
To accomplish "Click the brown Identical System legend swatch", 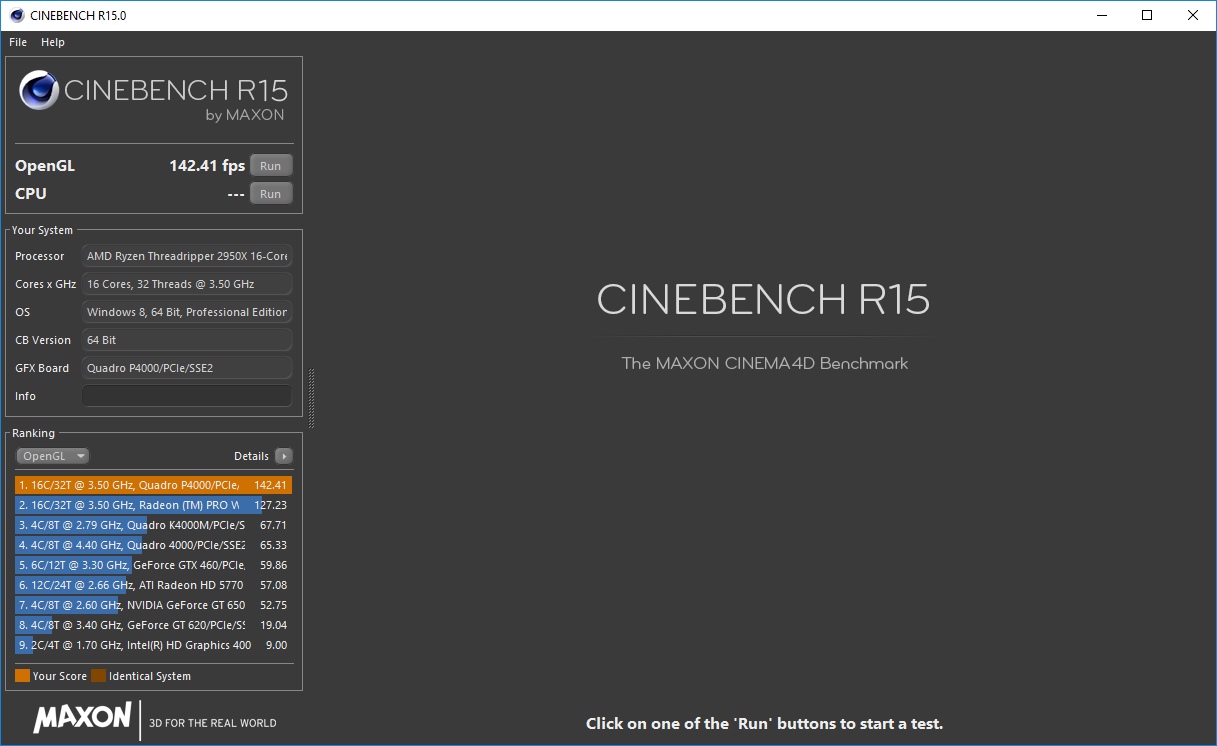I will [98, 676].
